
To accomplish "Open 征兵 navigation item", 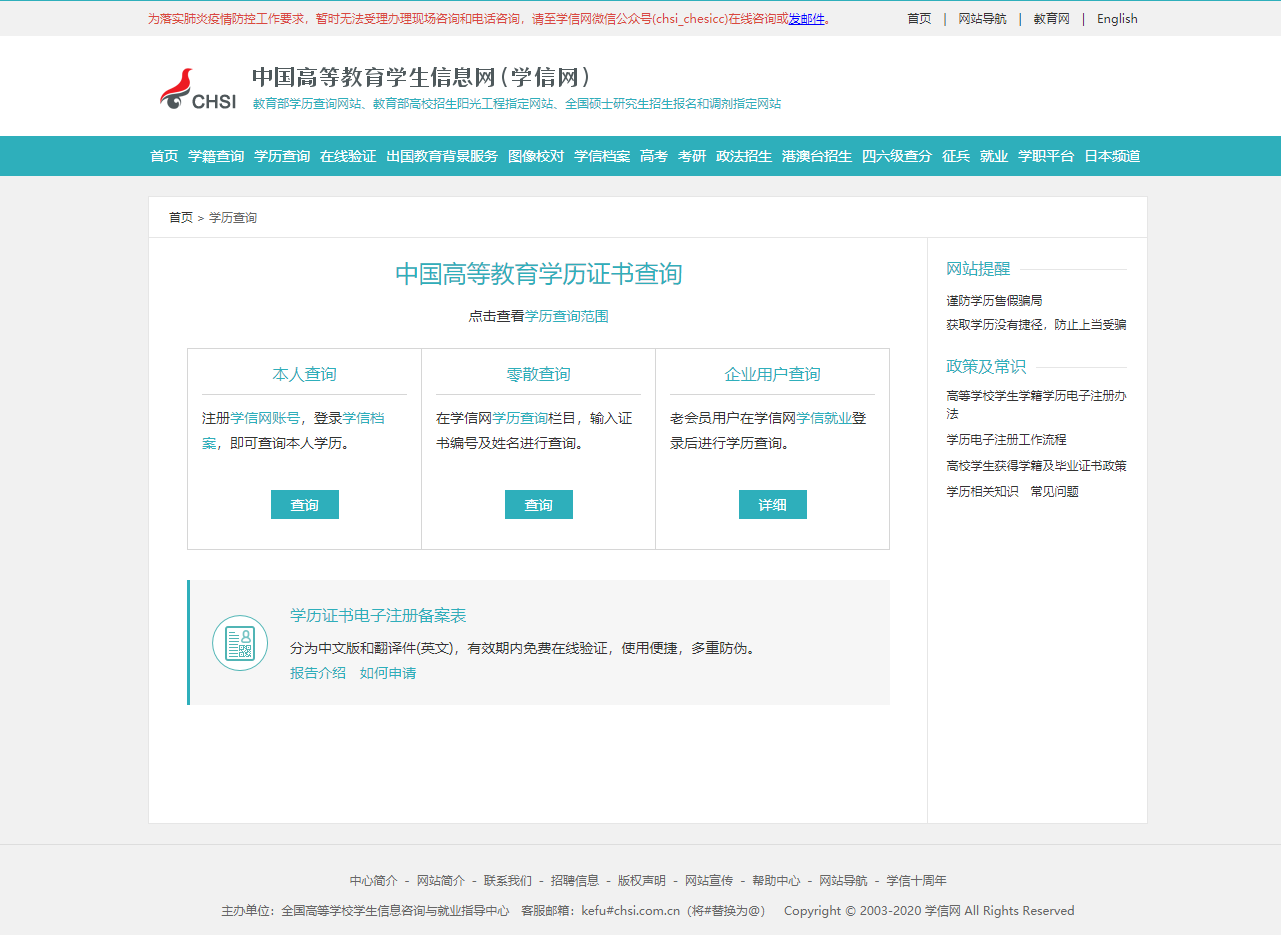I will [x=956, y=156].
